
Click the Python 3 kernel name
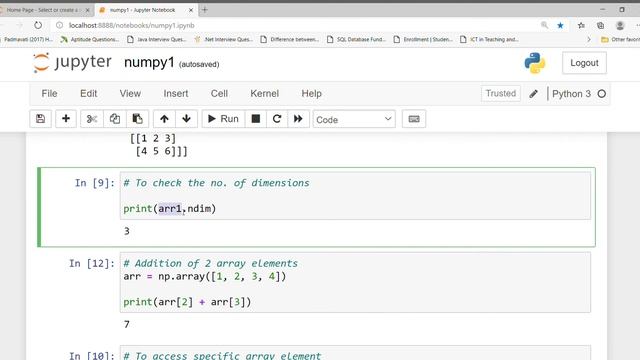tap(571, 94)
